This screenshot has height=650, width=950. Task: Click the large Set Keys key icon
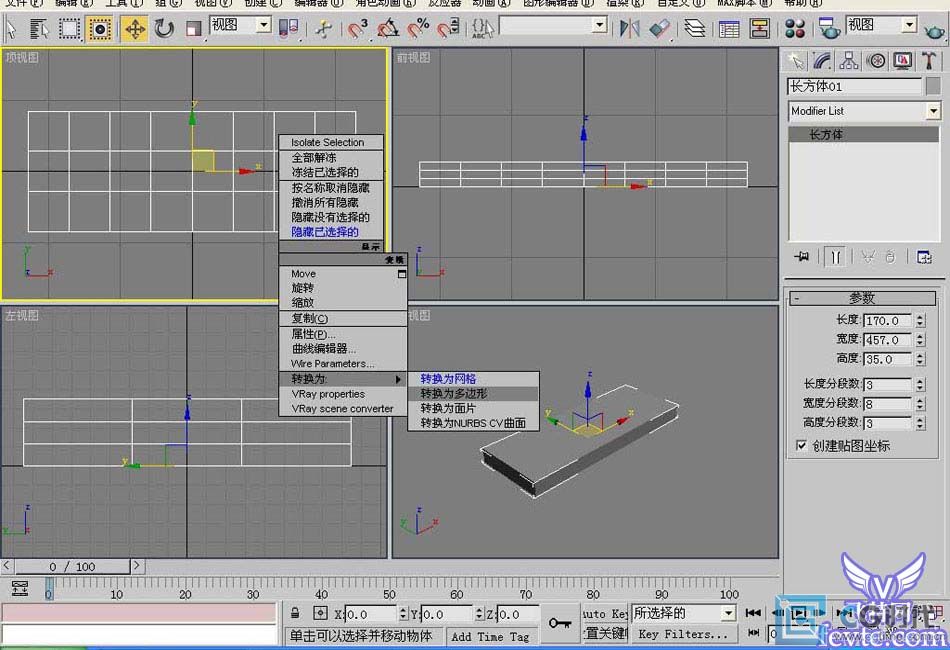coord(560,623)
